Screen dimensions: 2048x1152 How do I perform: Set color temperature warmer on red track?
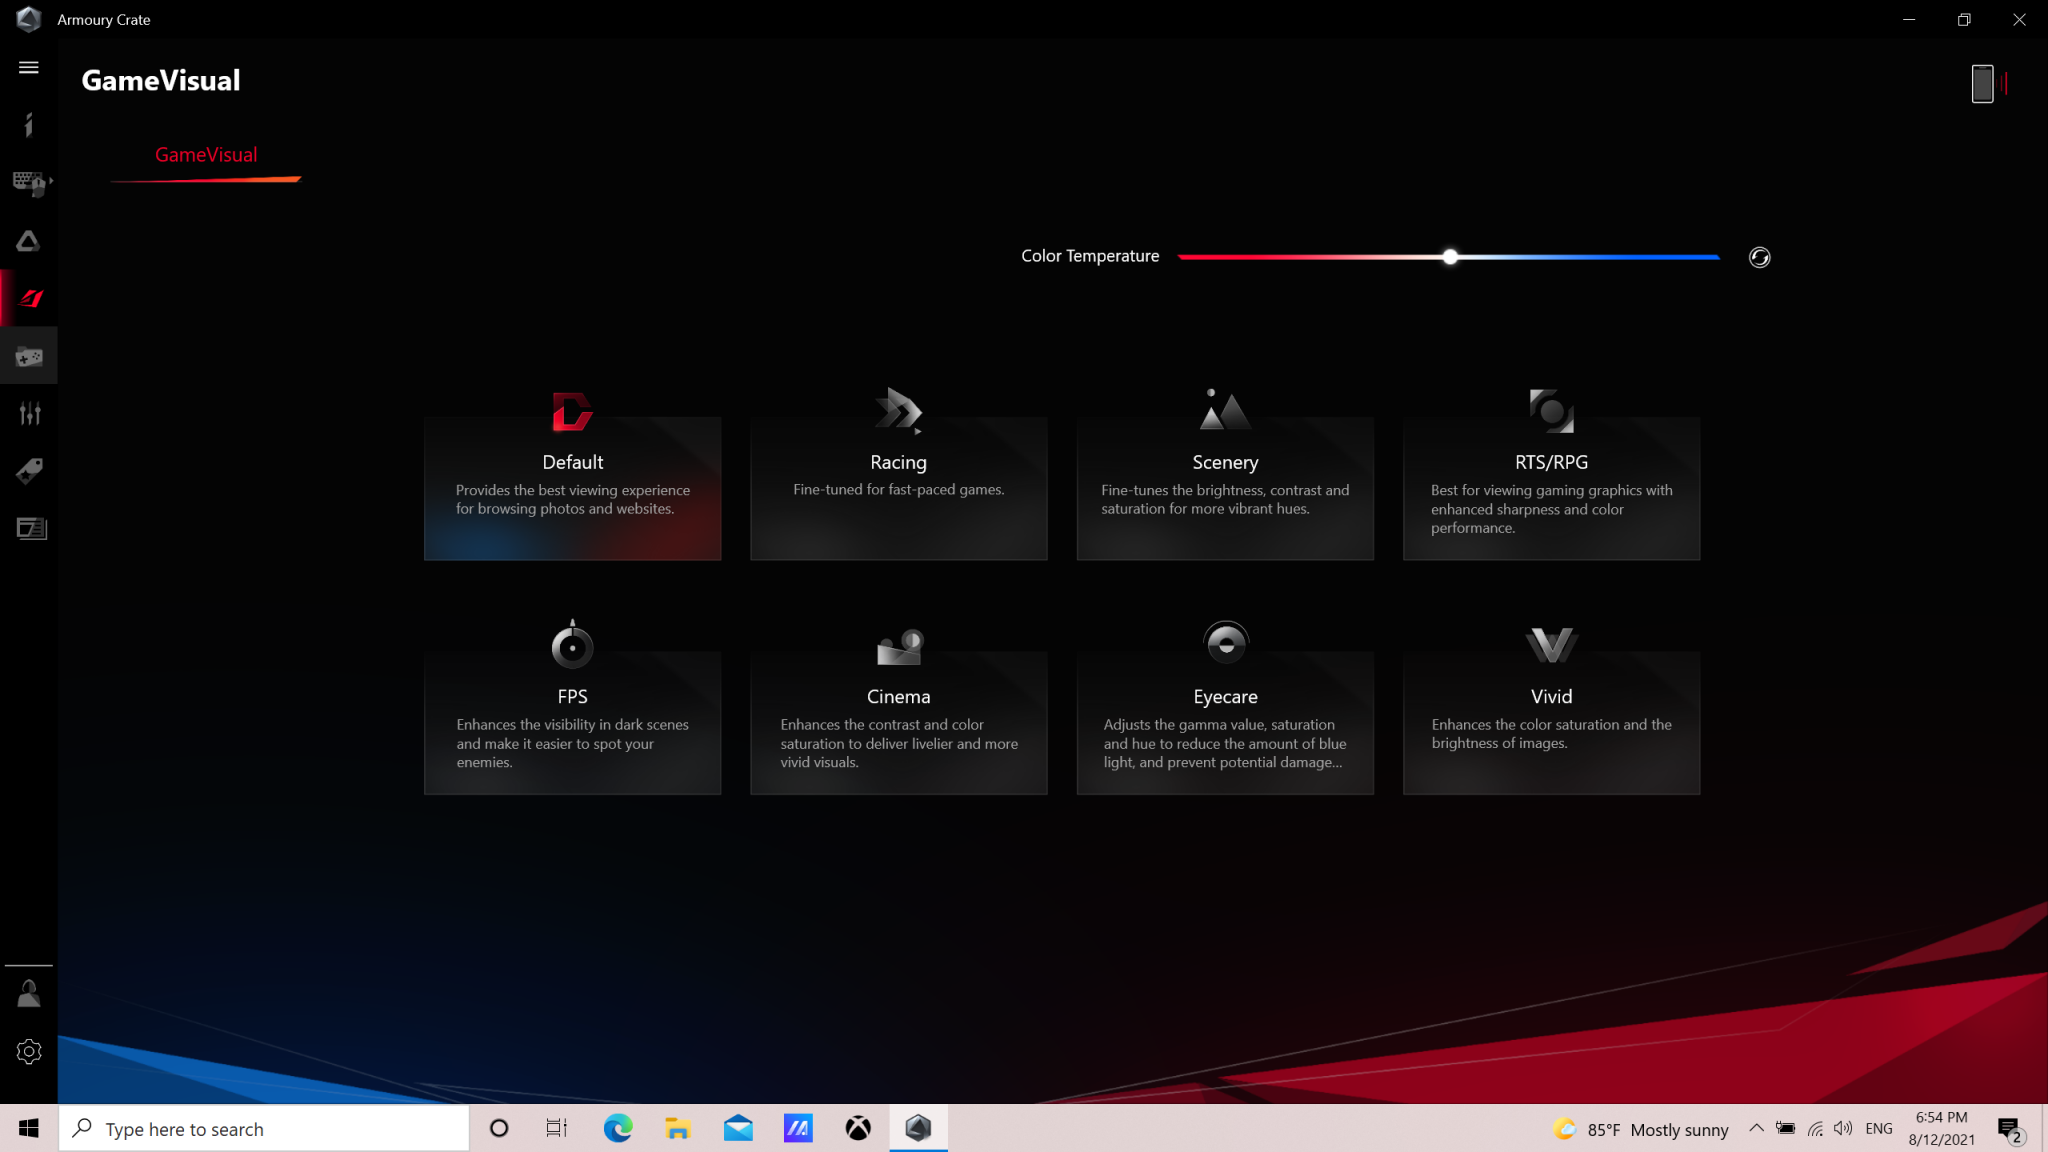click(1310, 257)
